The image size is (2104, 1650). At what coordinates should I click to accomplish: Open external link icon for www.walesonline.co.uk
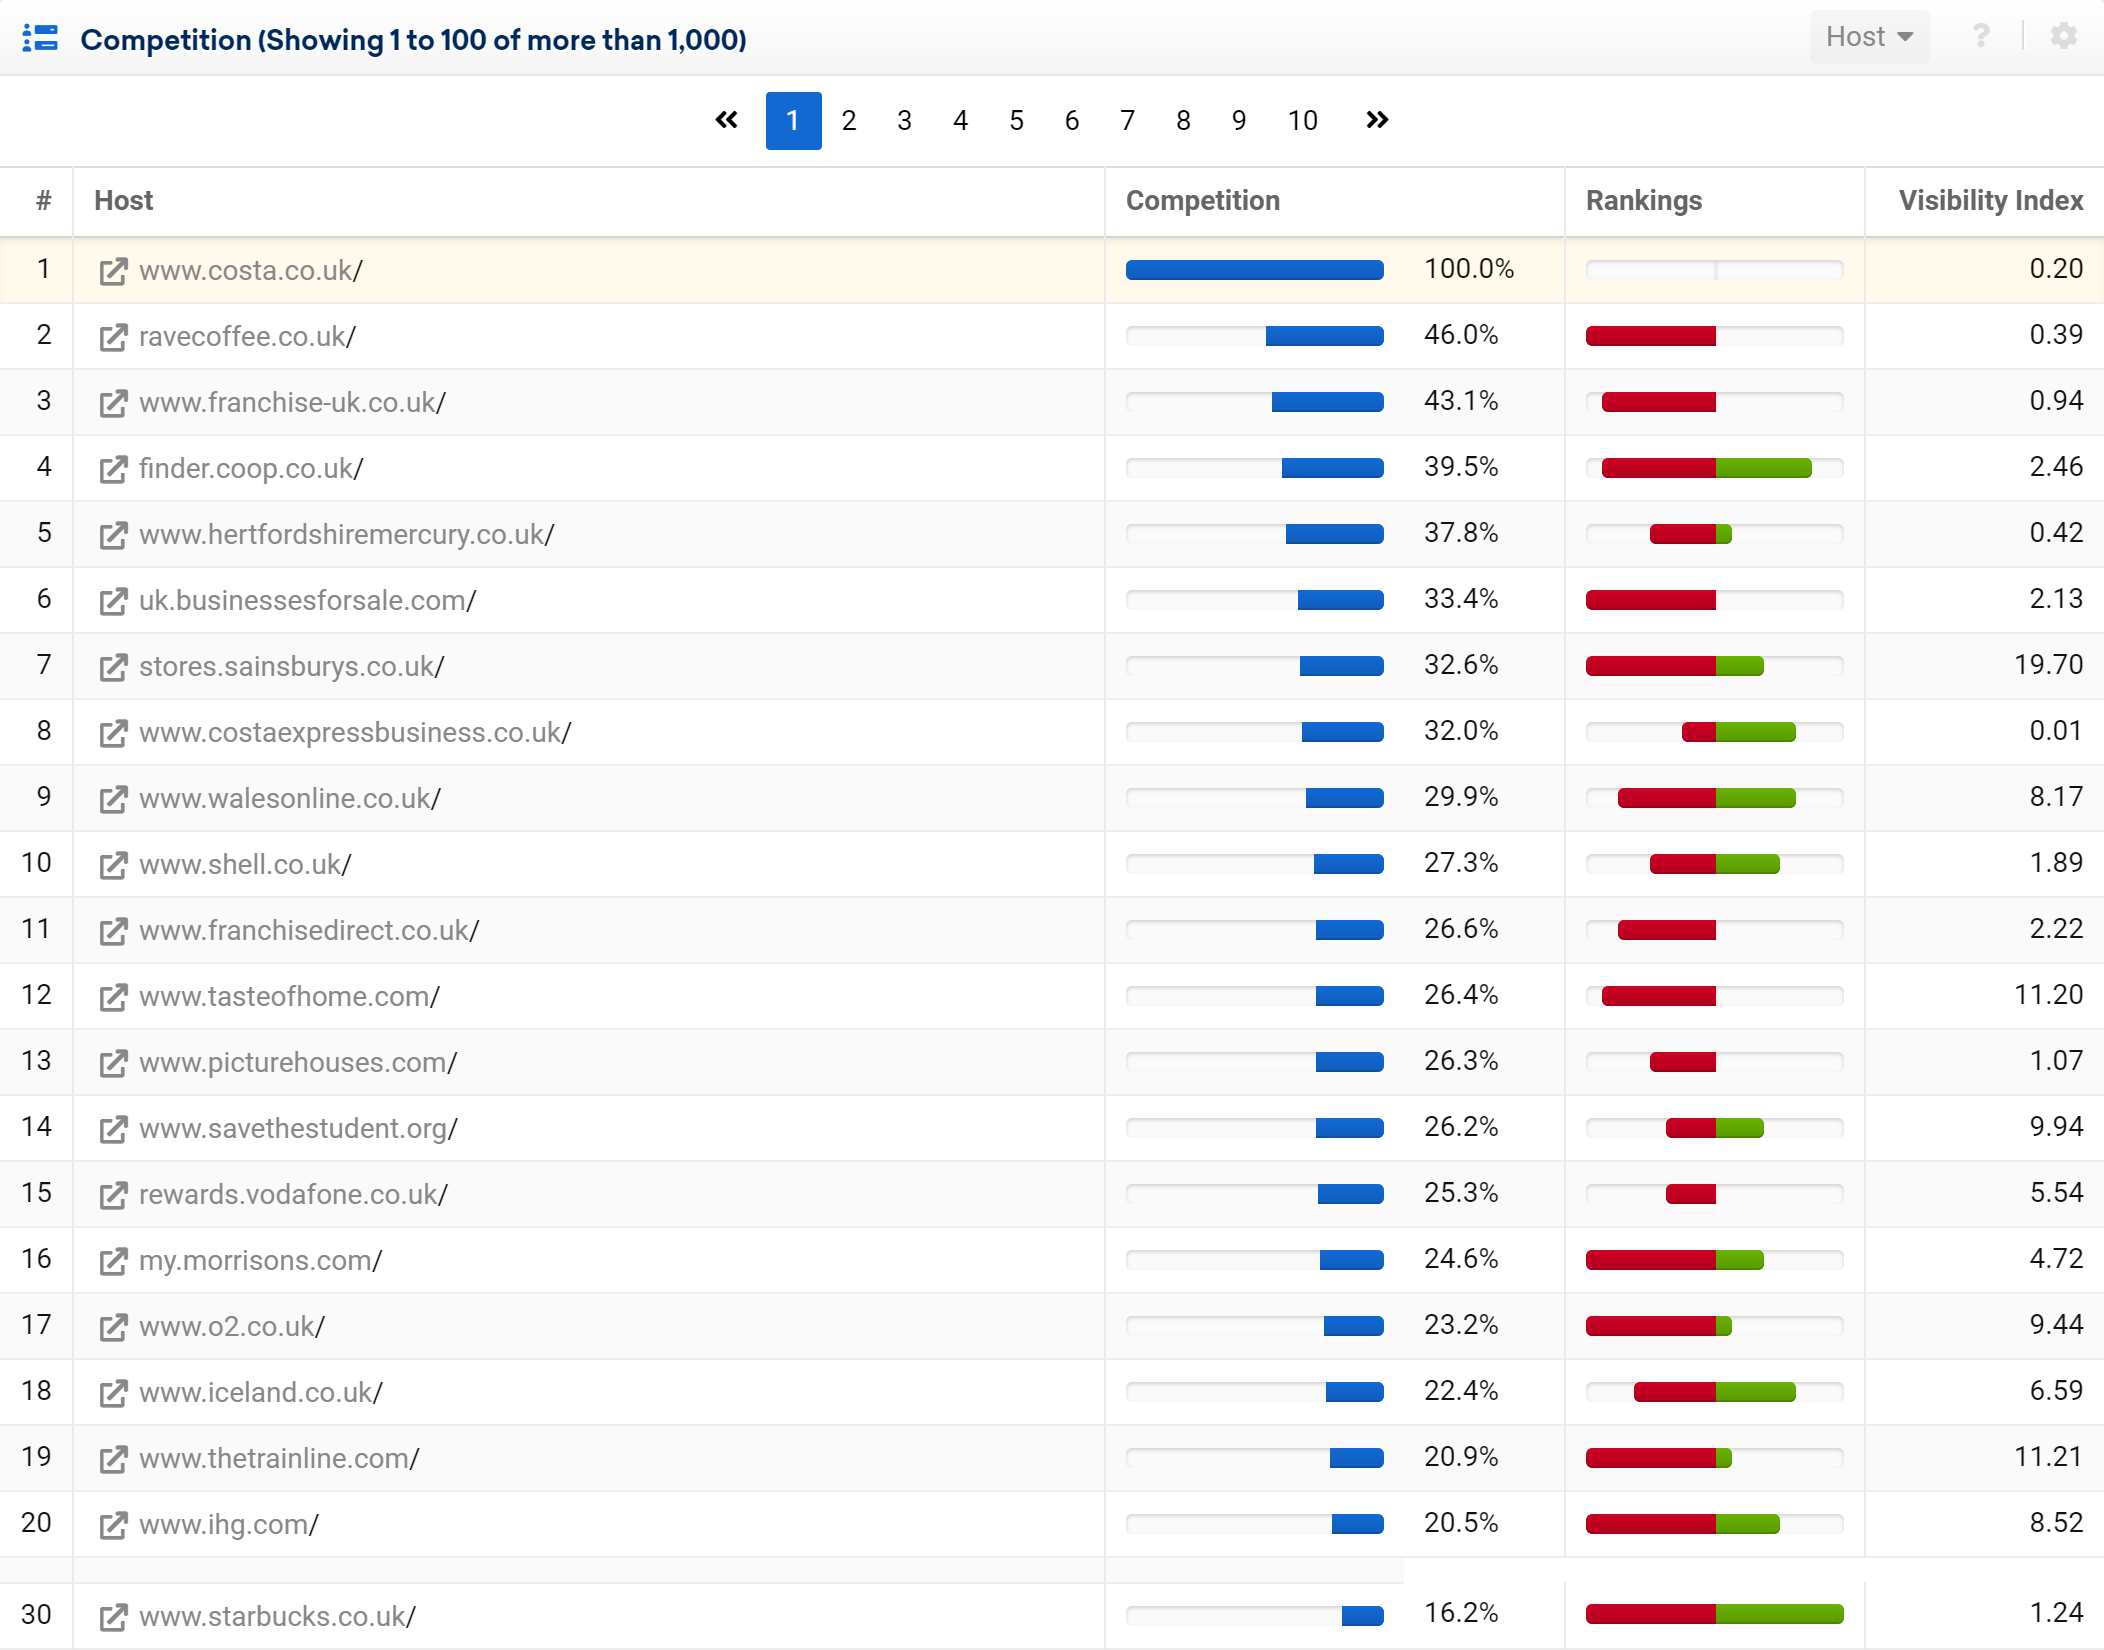(x=114, y=799)
